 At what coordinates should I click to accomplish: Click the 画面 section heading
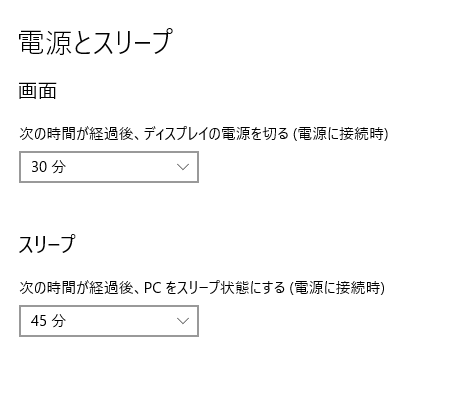tap(37, 91)
